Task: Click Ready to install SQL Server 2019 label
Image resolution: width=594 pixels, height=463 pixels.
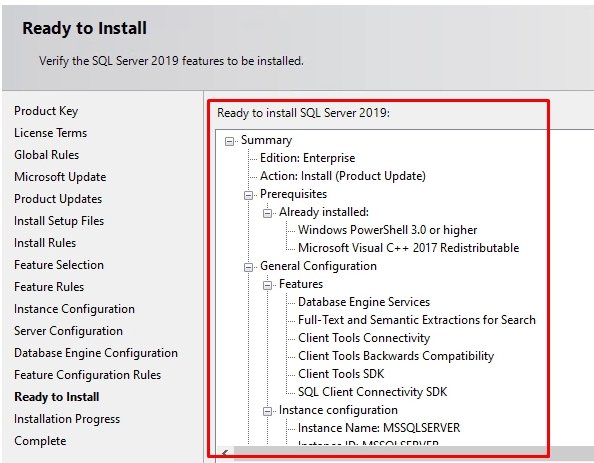Action: (303, 113)
